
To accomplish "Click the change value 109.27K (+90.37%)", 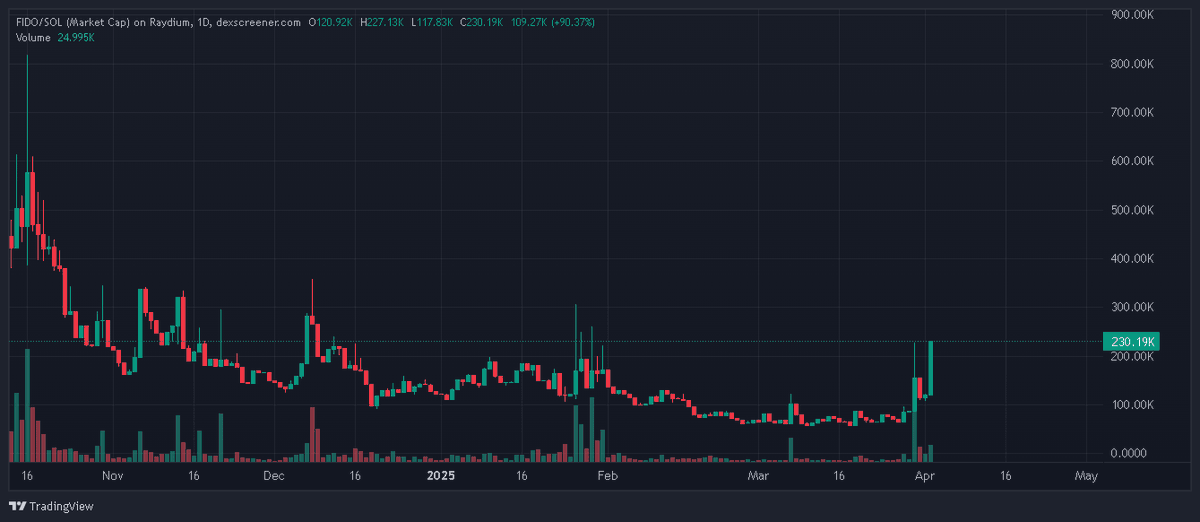I will click(553, 22).
